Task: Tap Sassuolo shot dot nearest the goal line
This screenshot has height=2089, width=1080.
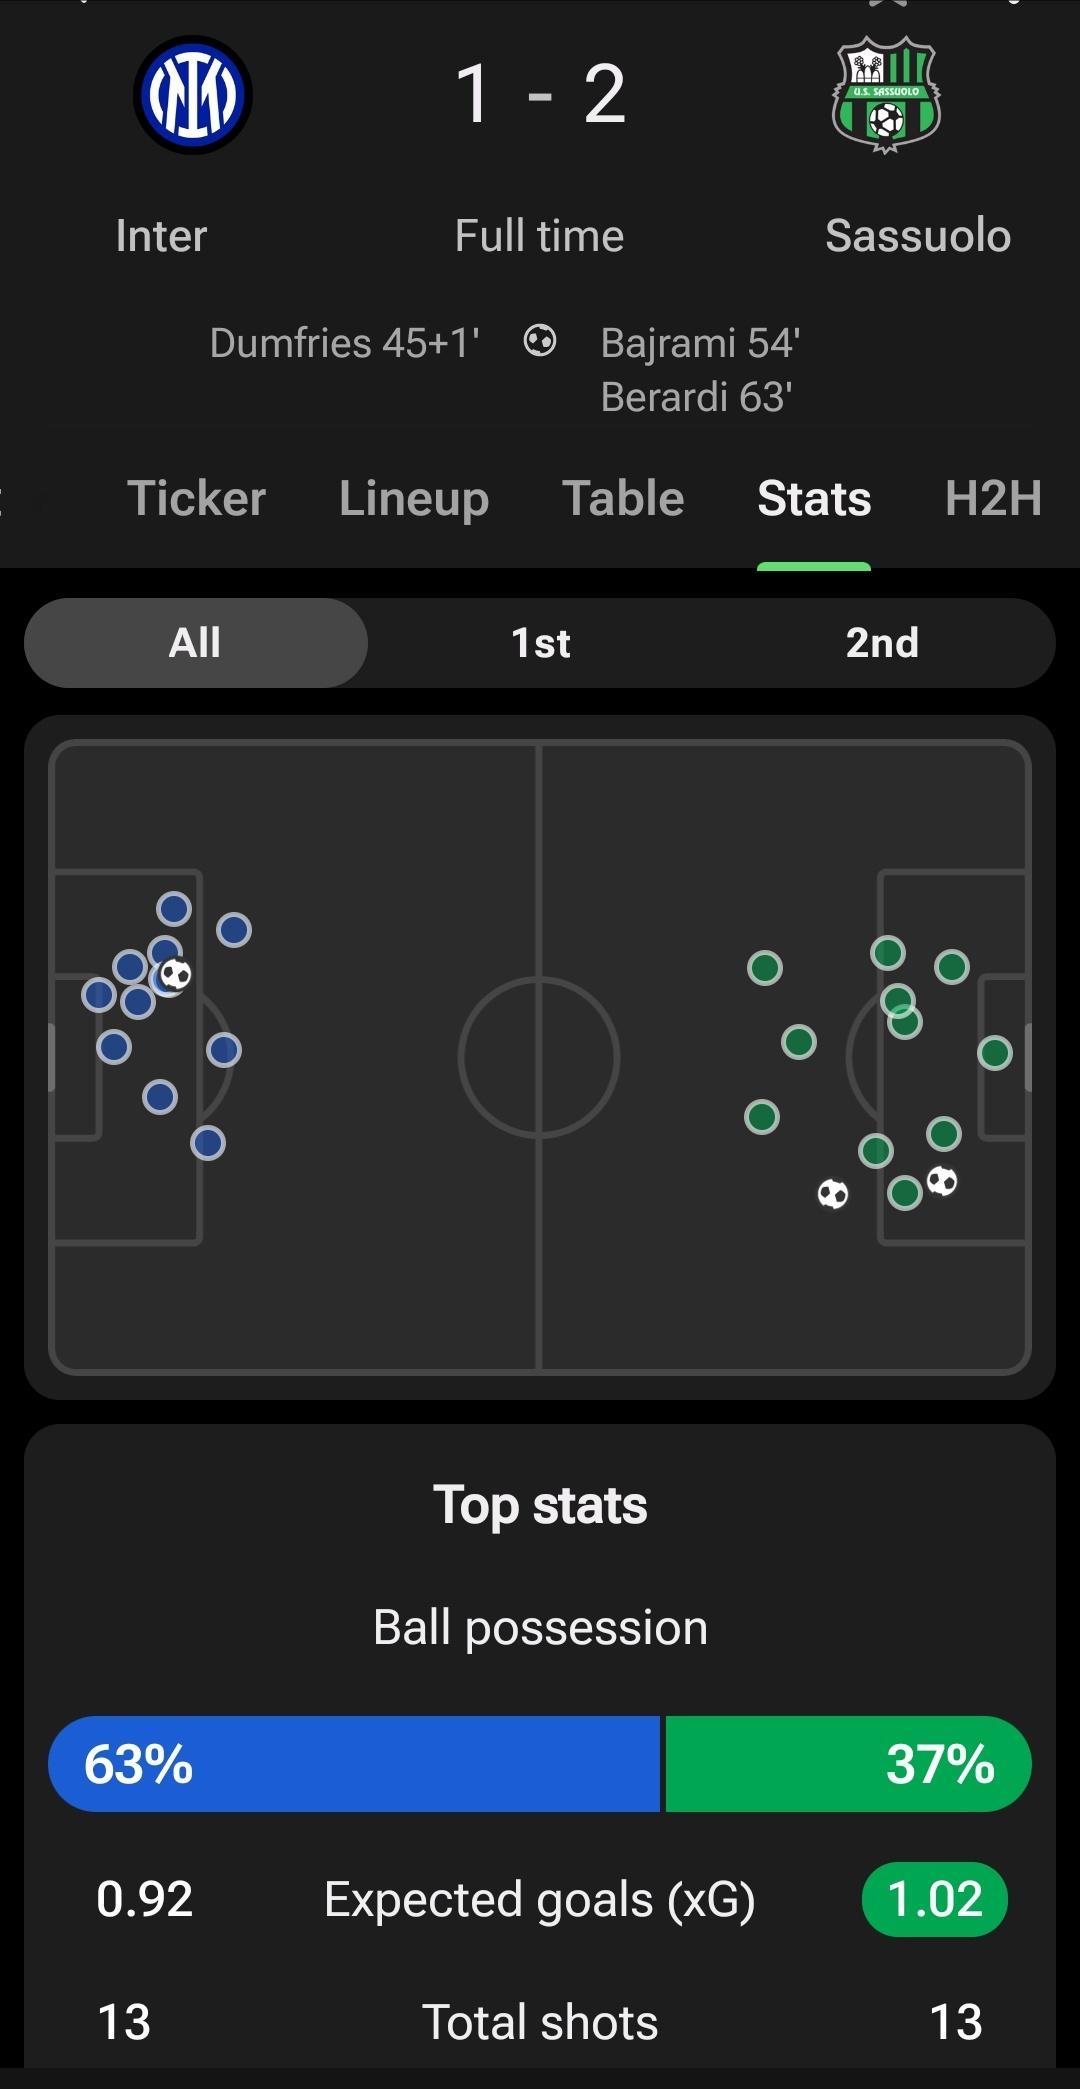Action: click(995, 1053)
